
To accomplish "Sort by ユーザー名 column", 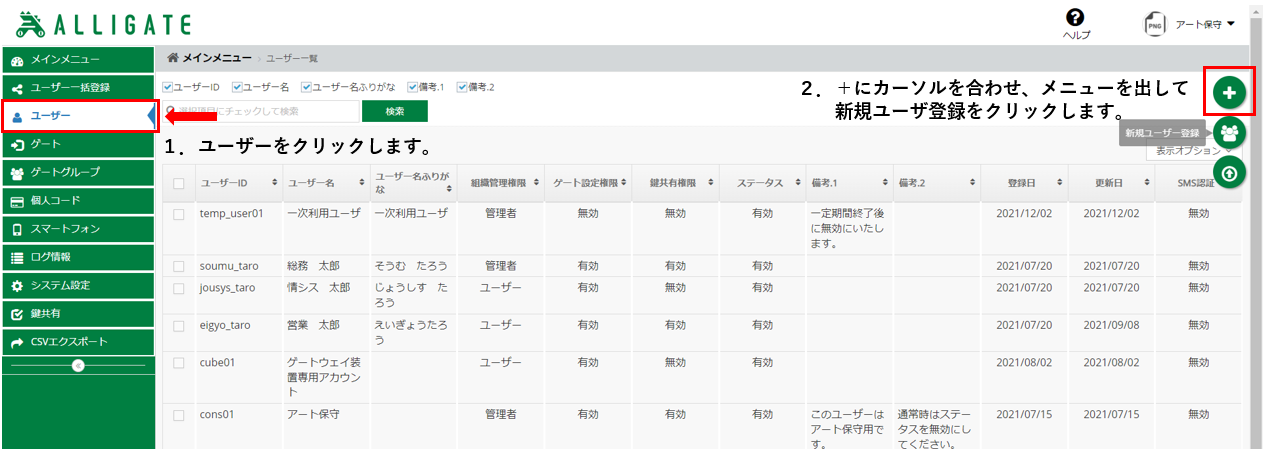I will point(325,183).
